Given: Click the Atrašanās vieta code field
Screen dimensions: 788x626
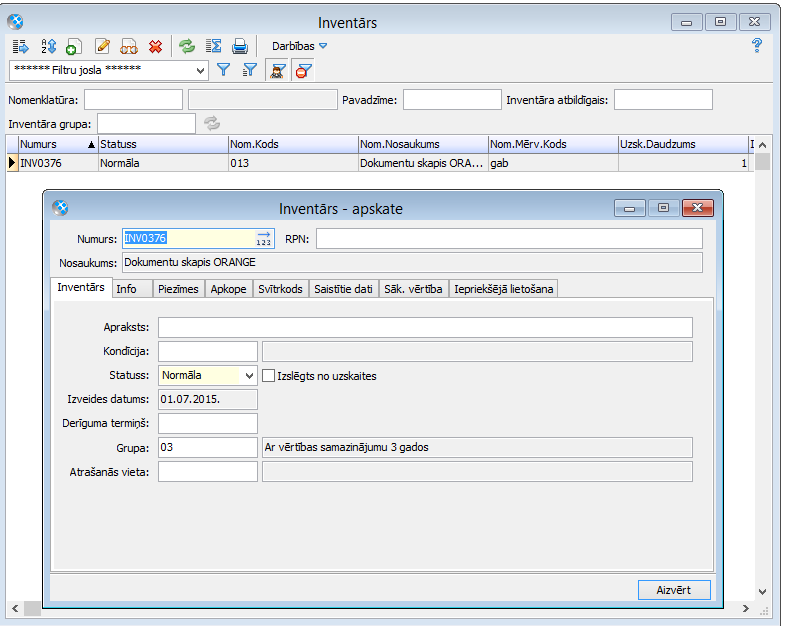Looking at the screenshot, I should (208, 472).
